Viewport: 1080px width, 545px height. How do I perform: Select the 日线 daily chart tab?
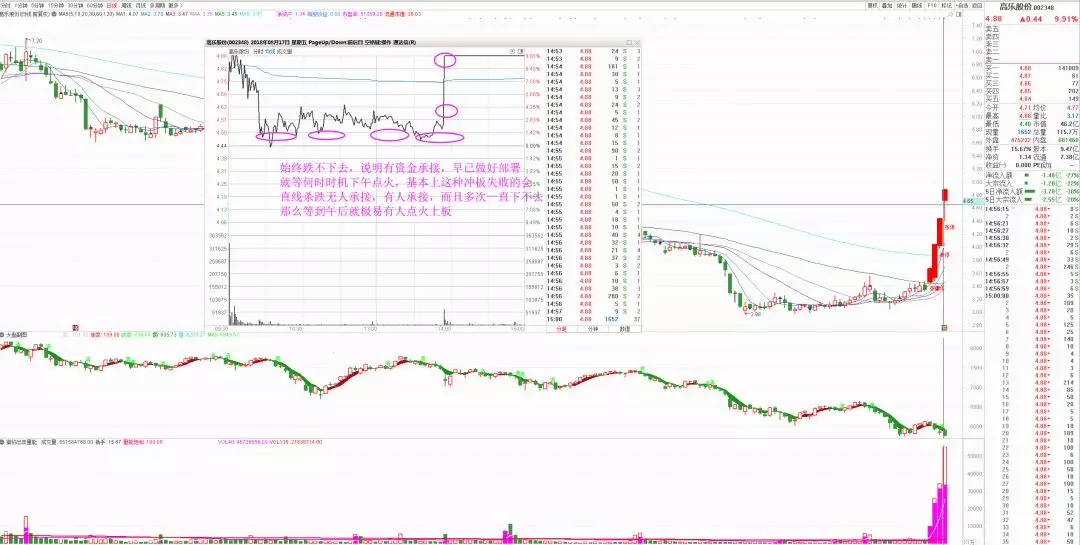(112, 6)
